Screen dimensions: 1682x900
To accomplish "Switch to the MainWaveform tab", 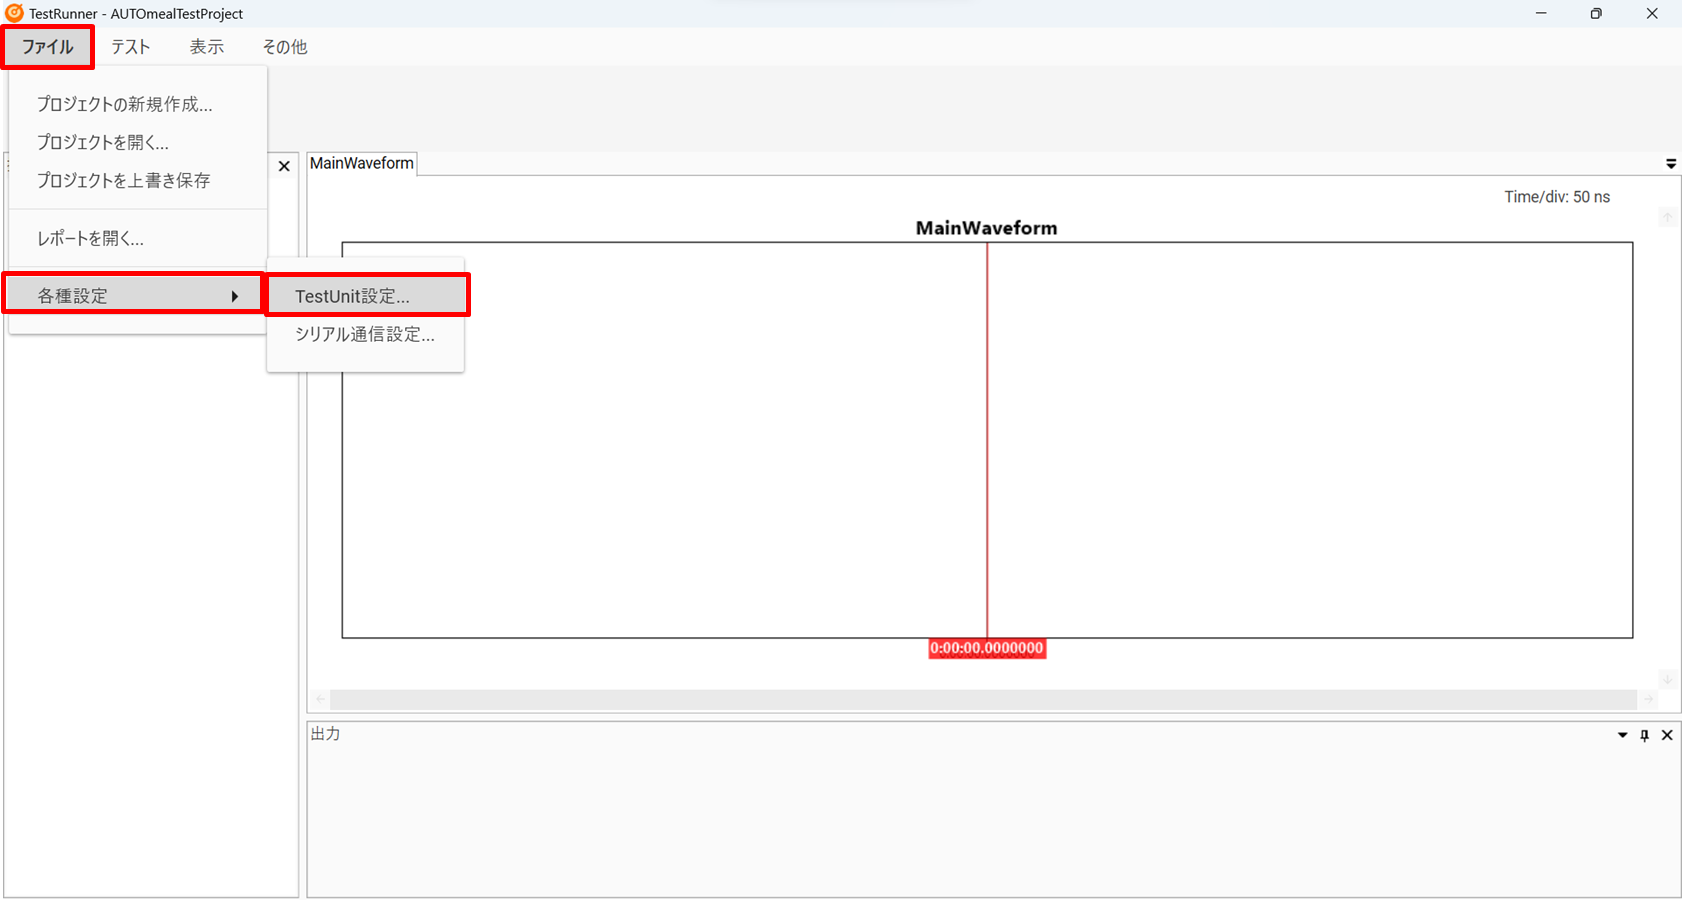I will (x=361, y=163).
